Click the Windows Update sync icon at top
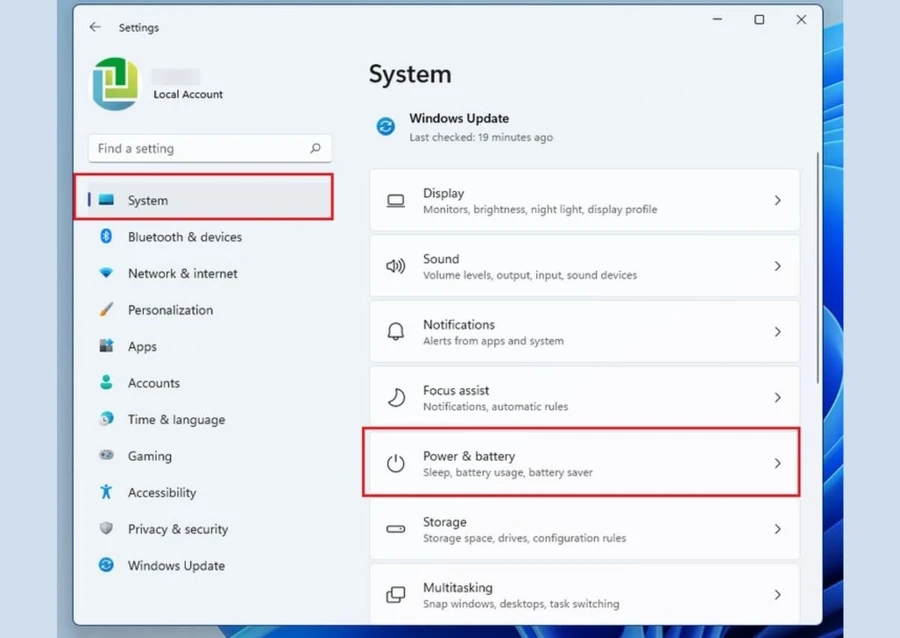Viewport: 900px width, 638px height. [x=386, y=126]
